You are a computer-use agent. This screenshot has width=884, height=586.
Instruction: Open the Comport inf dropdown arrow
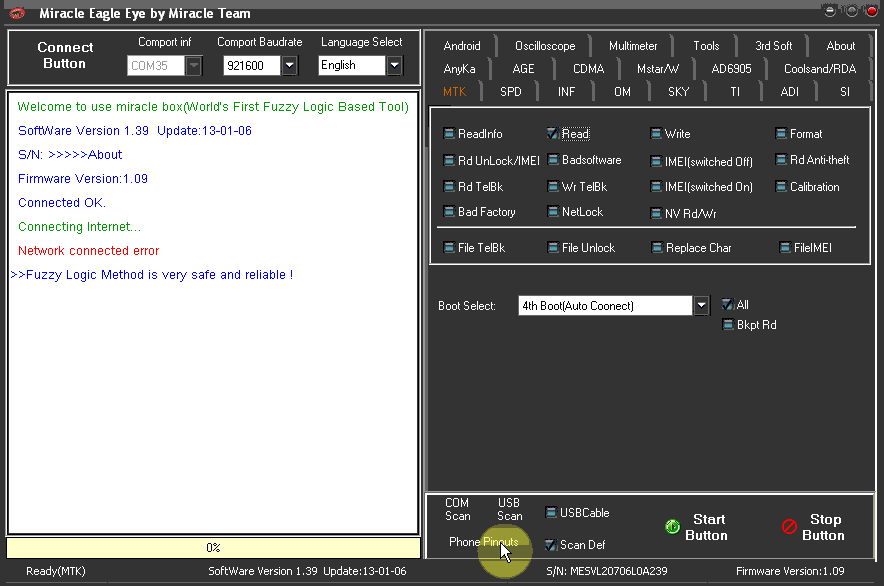tap(193, 65)
